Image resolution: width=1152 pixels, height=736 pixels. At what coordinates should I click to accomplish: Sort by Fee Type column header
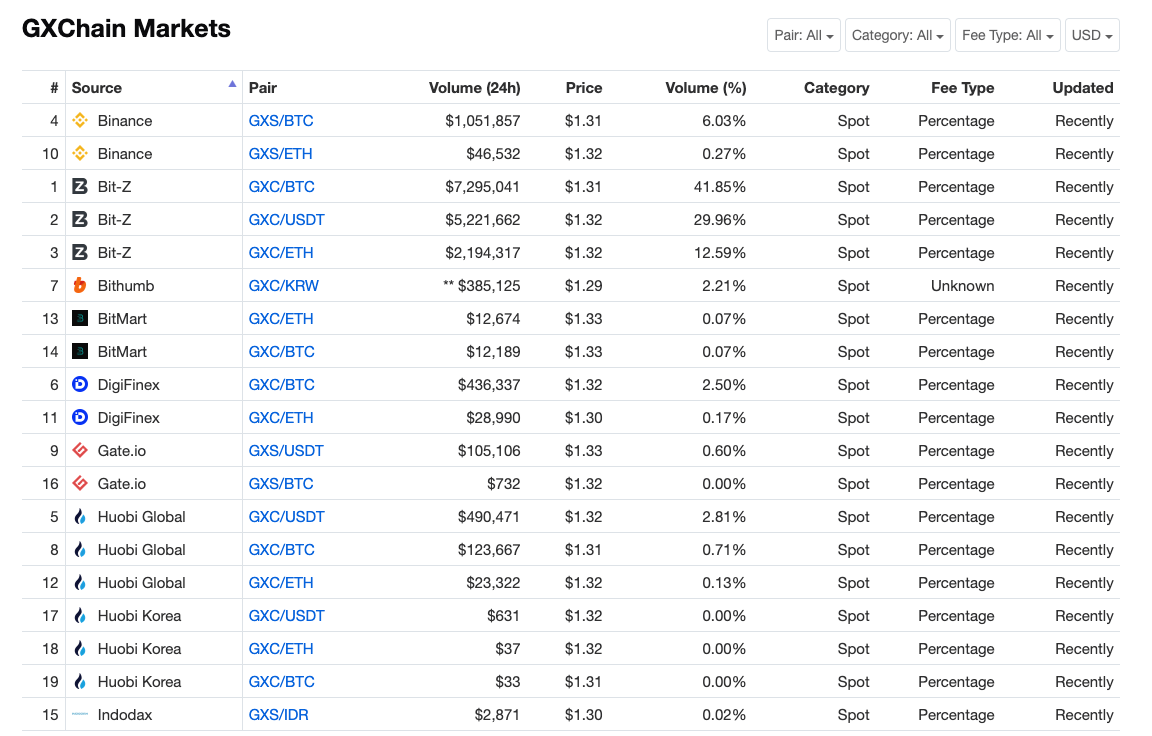click(962, 88)
